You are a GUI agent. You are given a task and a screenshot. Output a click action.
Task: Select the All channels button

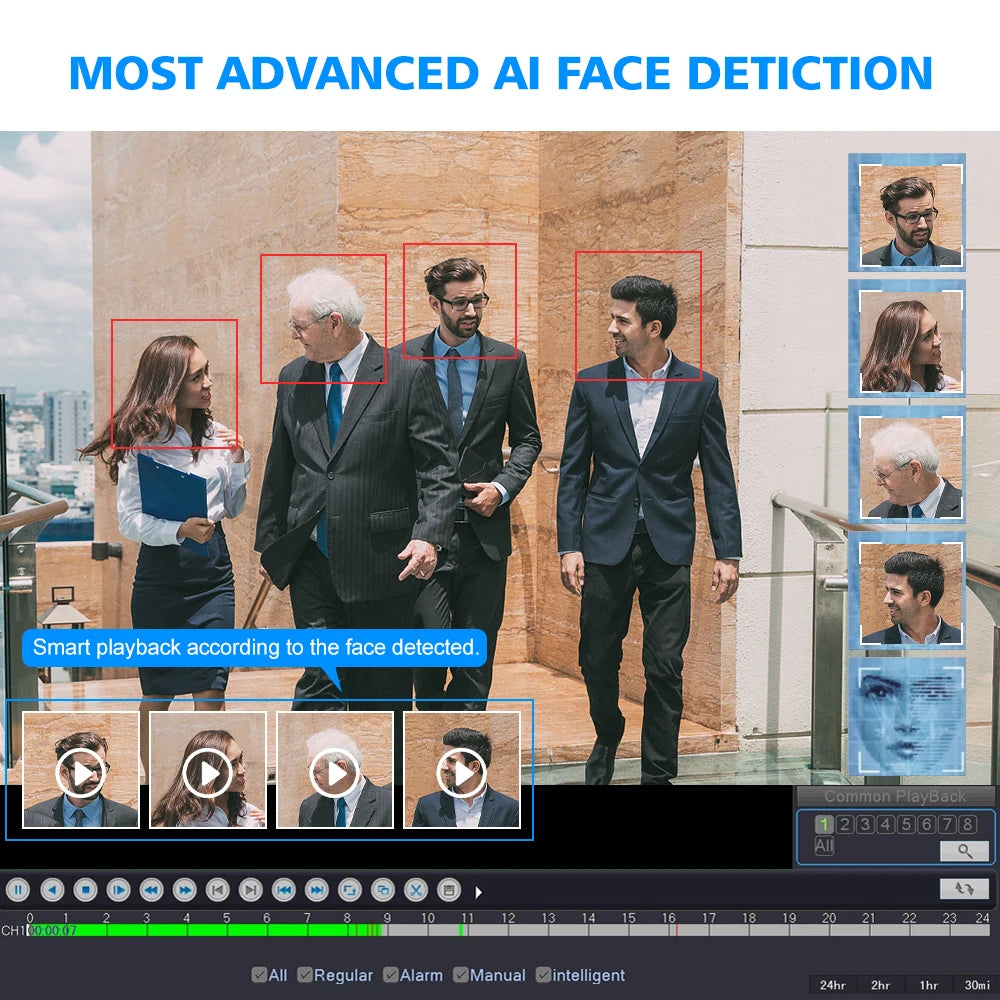(824, 847)
